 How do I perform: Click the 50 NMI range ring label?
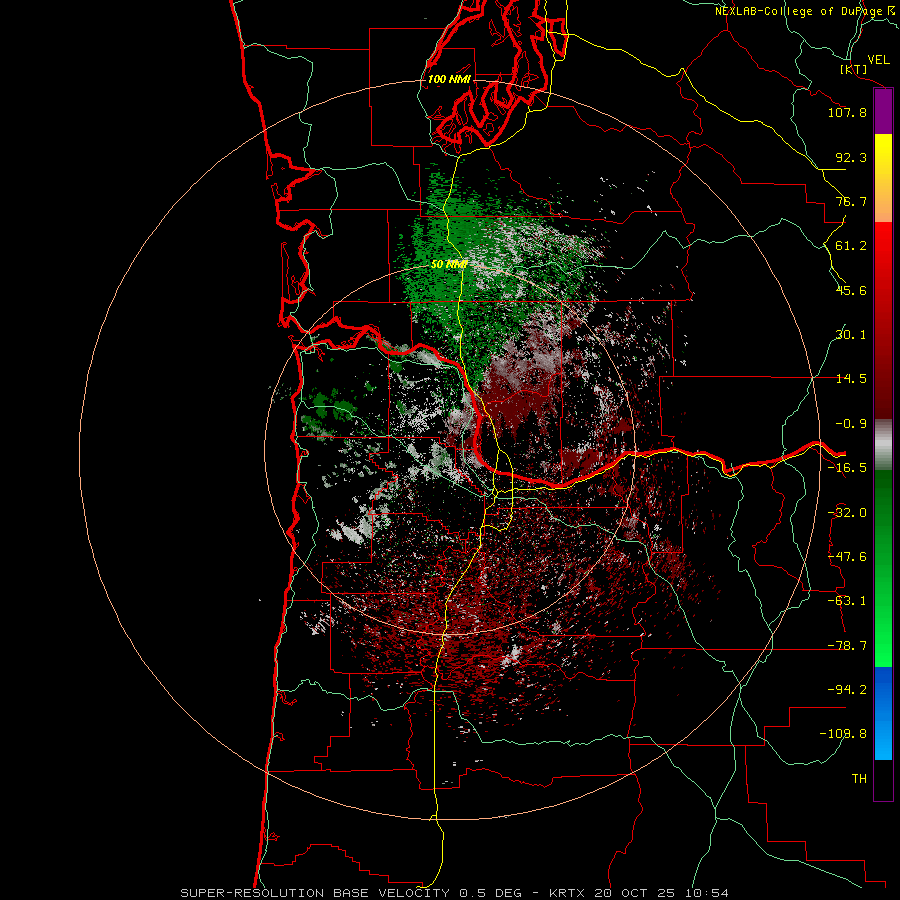tap(449, 265)
